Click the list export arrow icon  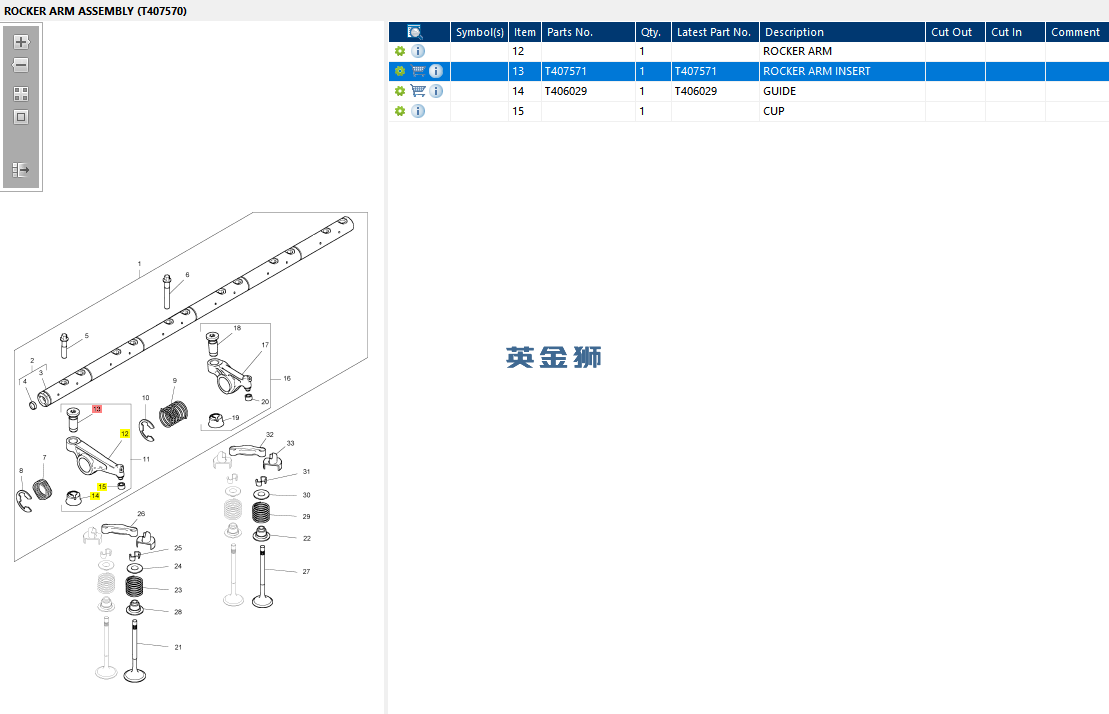click(21, 170)
